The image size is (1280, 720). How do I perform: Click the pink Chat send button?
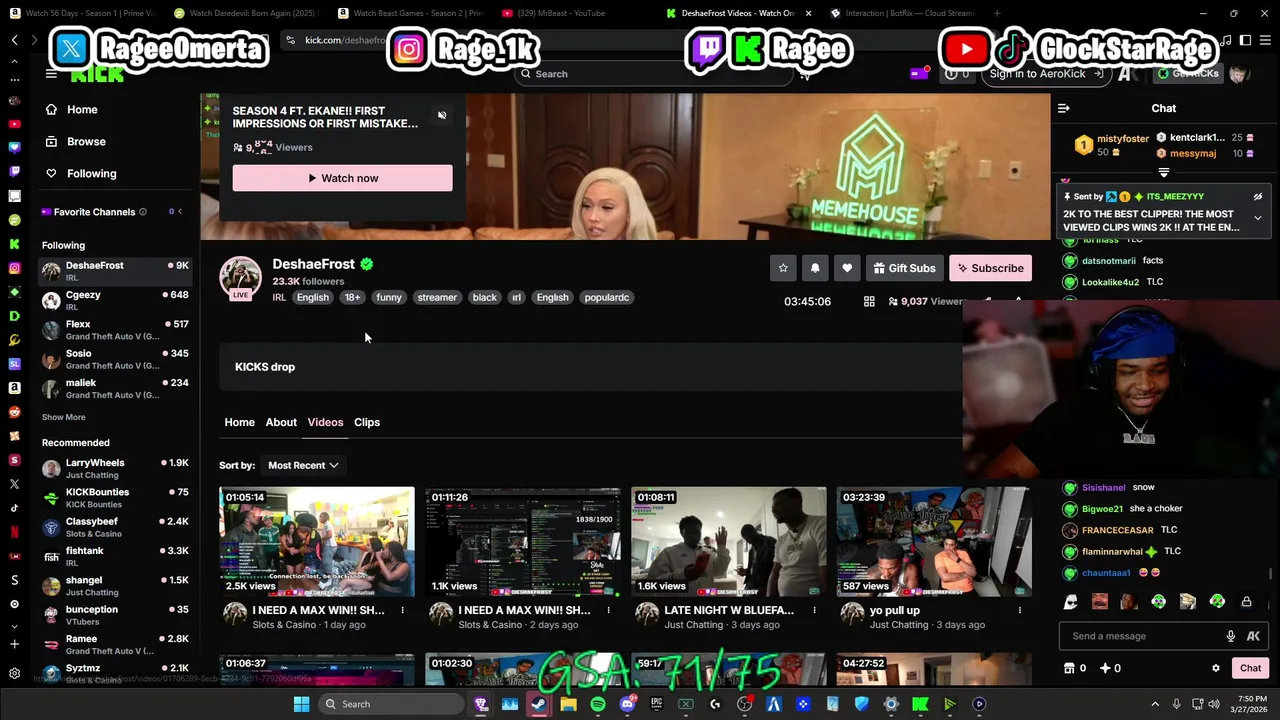[1250, 668]
